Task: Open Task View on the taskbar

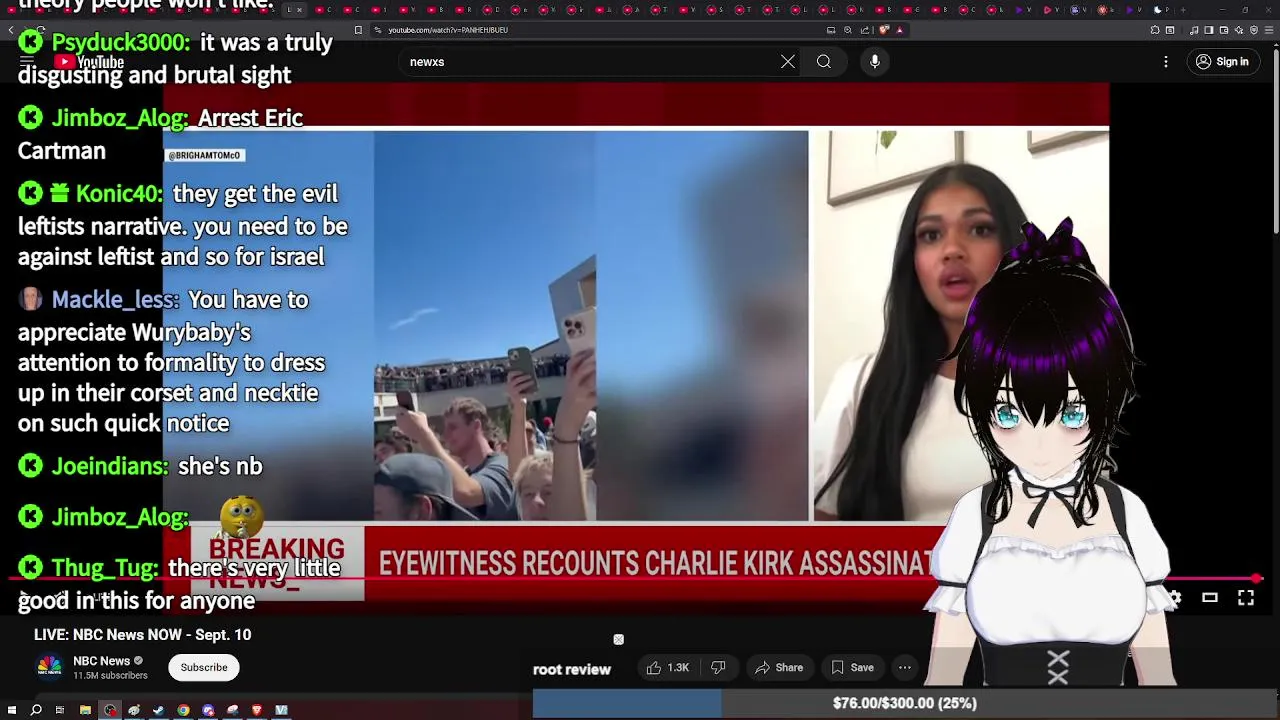Action: pyautogui.click(x=60, y=710)
